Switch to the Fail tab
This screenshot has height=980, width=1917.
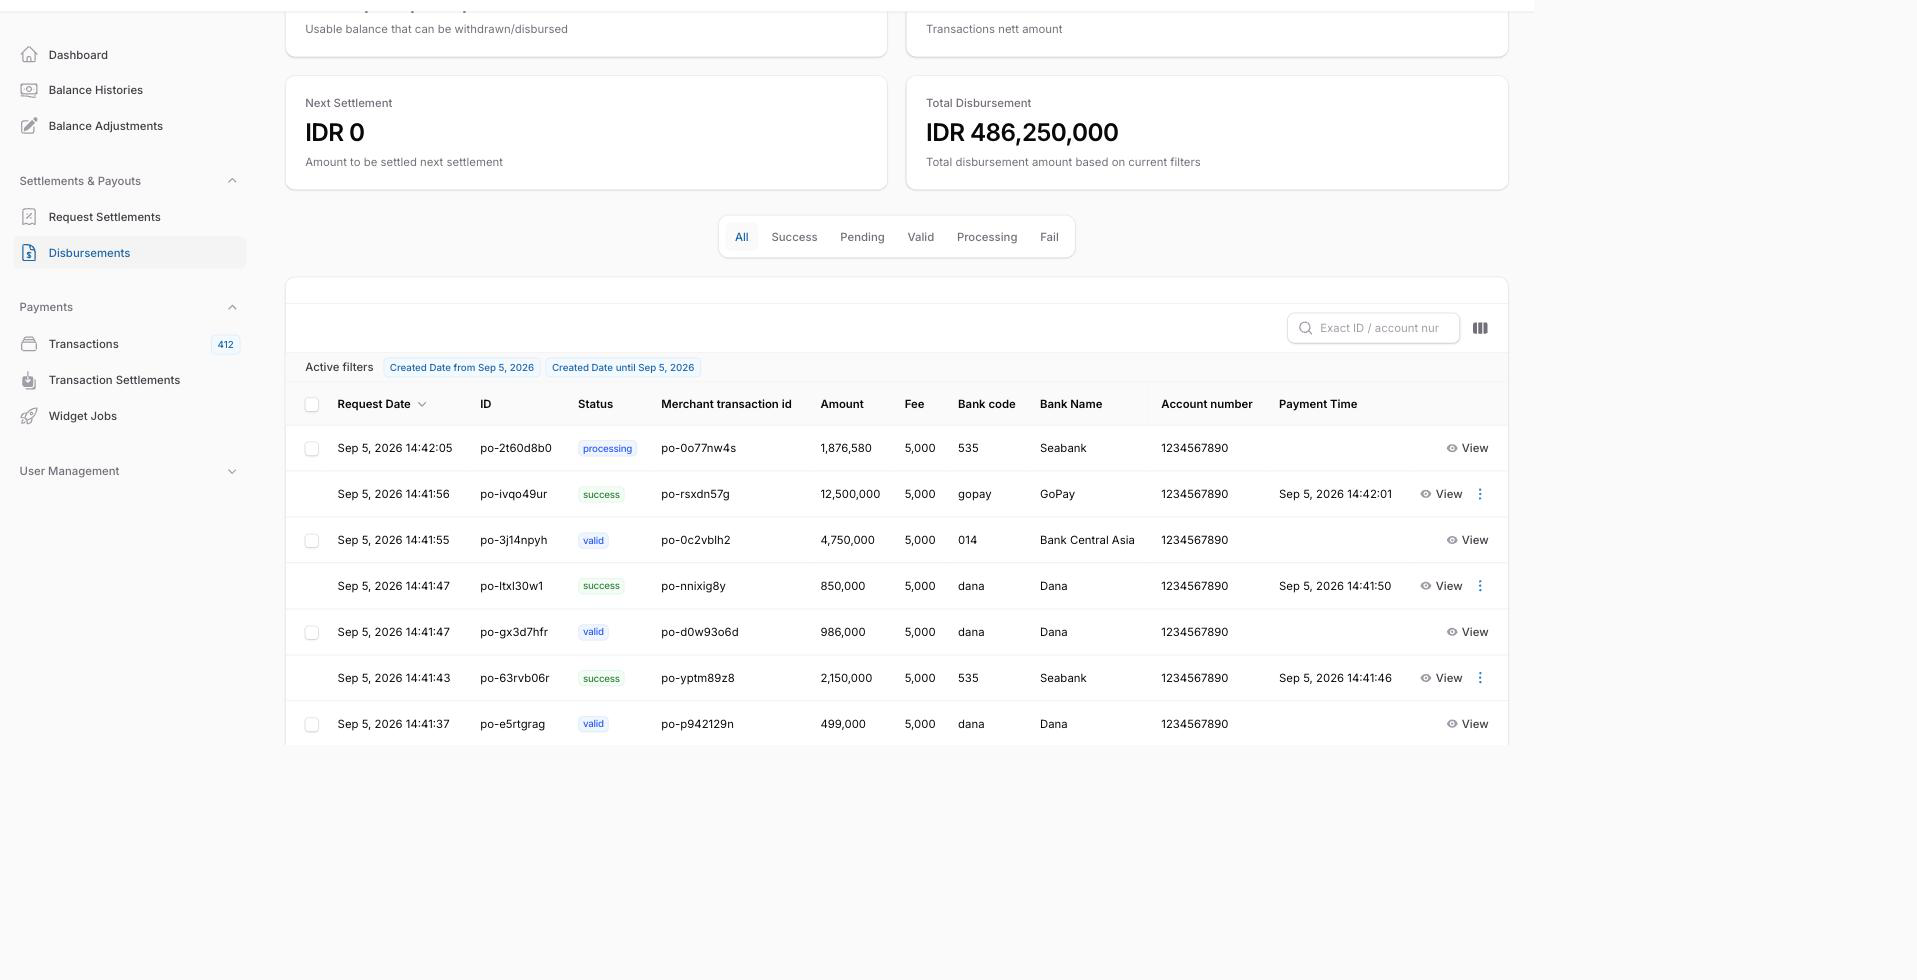(x=1049, y=237)
